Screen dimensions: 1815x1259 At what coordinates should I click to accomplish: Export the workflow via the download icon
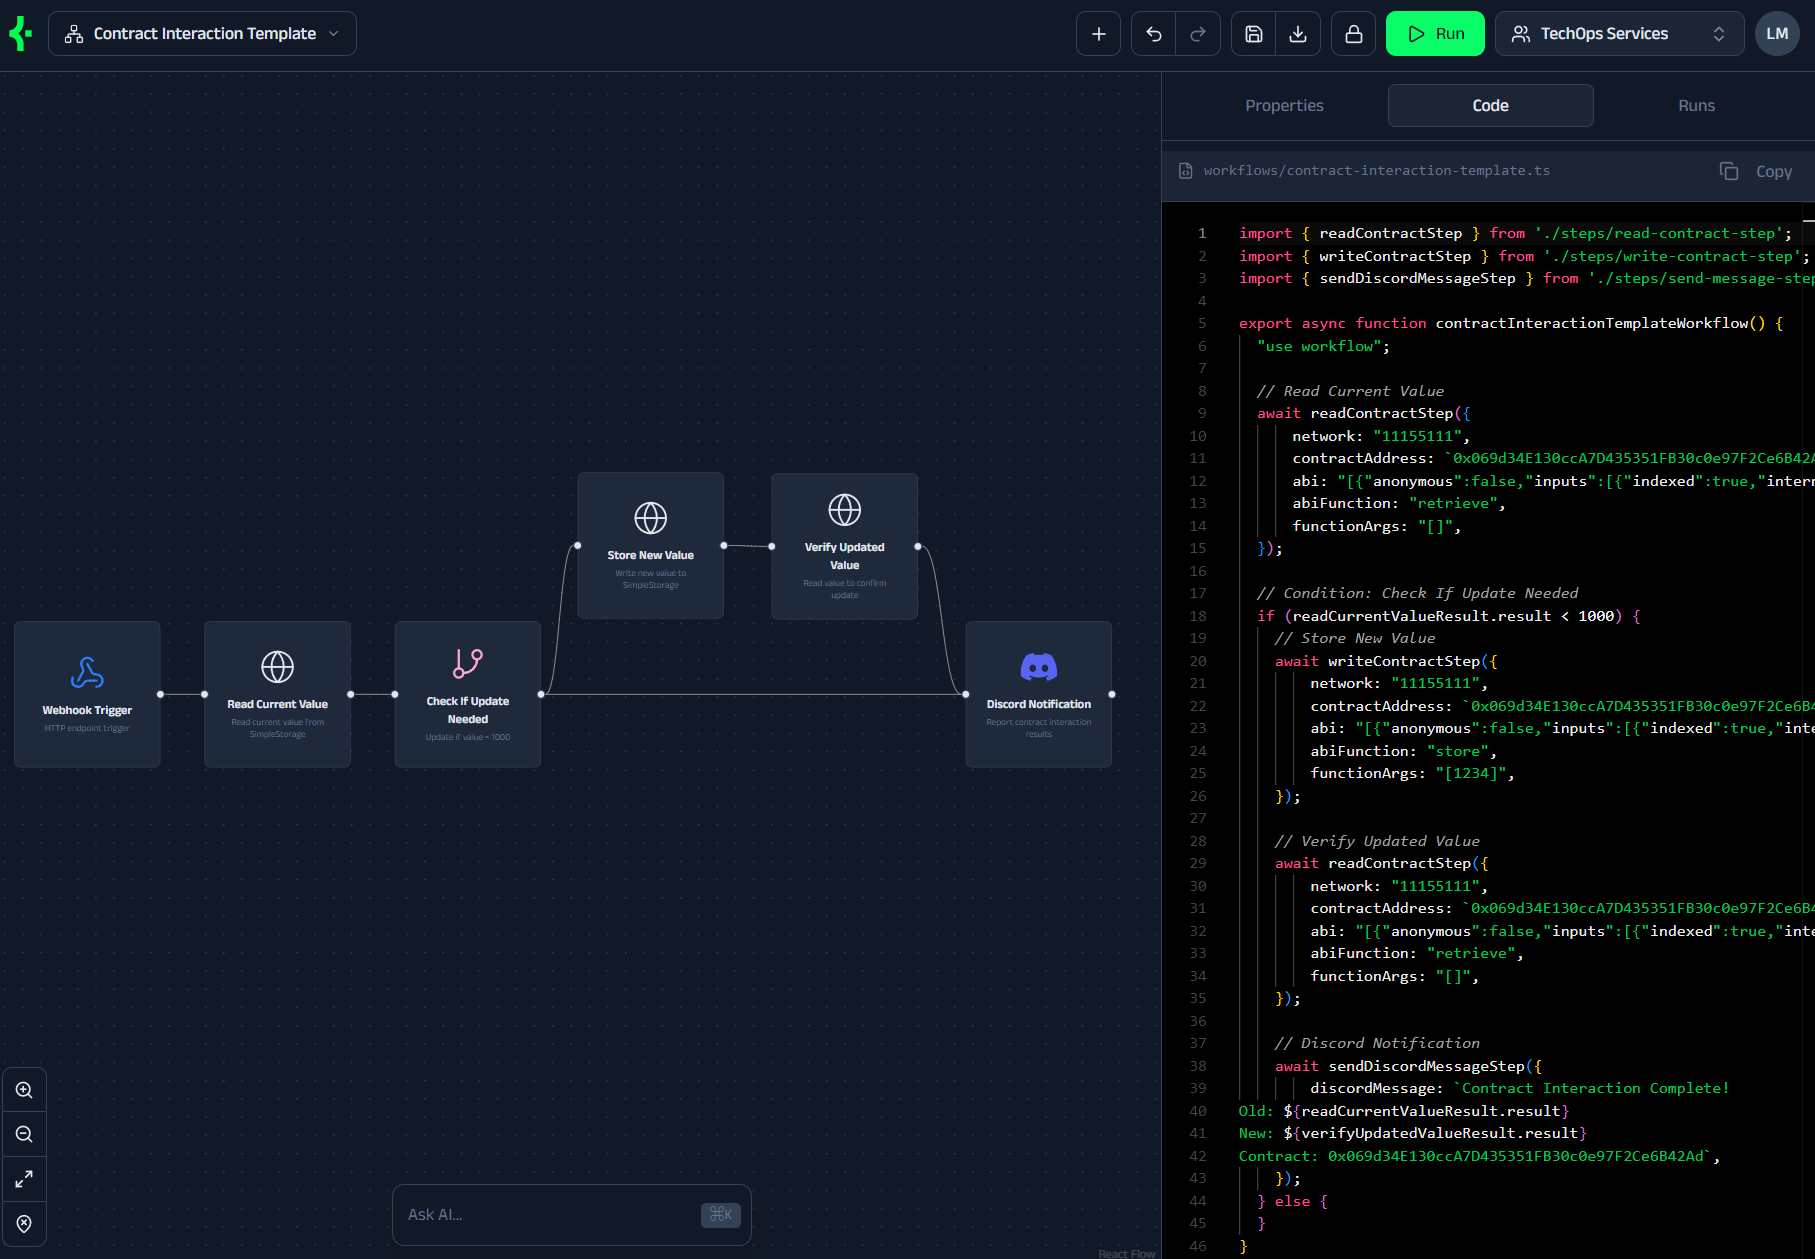(1298, 33)
